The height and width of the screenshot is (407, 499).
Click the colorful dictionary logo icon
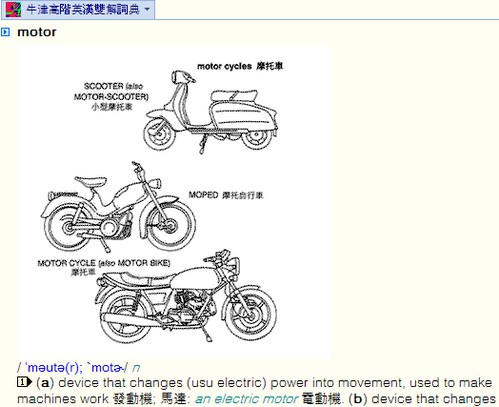(14, 10)
